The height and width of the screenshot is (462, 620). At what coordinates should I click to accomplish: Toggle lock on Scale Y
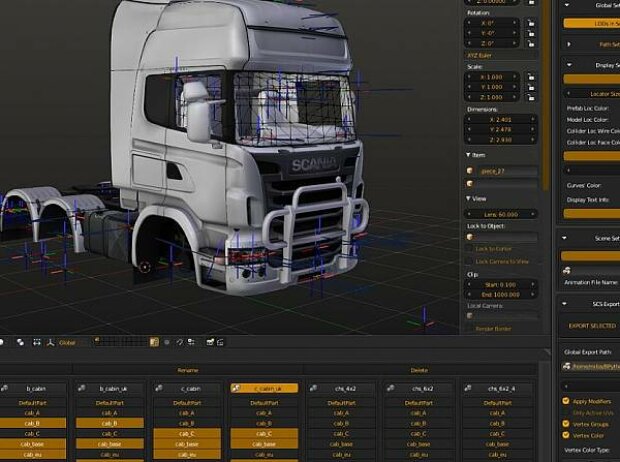pos(531,87)
